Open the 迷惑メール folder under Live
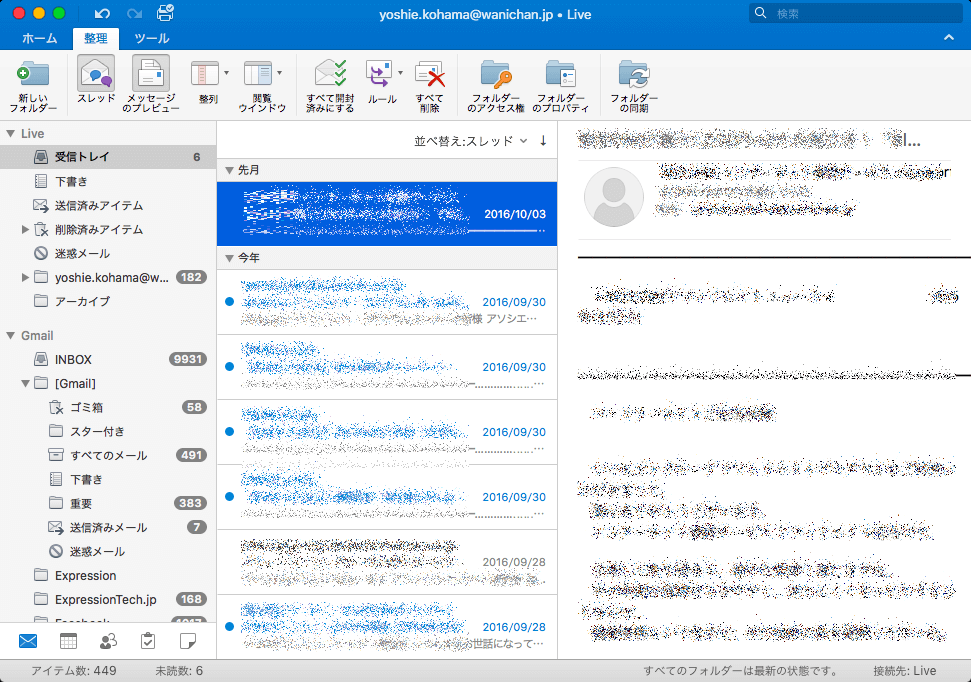 (x=82, y=253)
